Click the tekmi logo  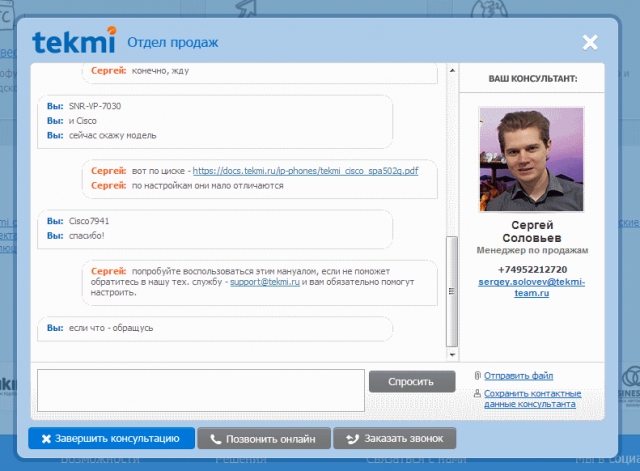pos(74,40)
